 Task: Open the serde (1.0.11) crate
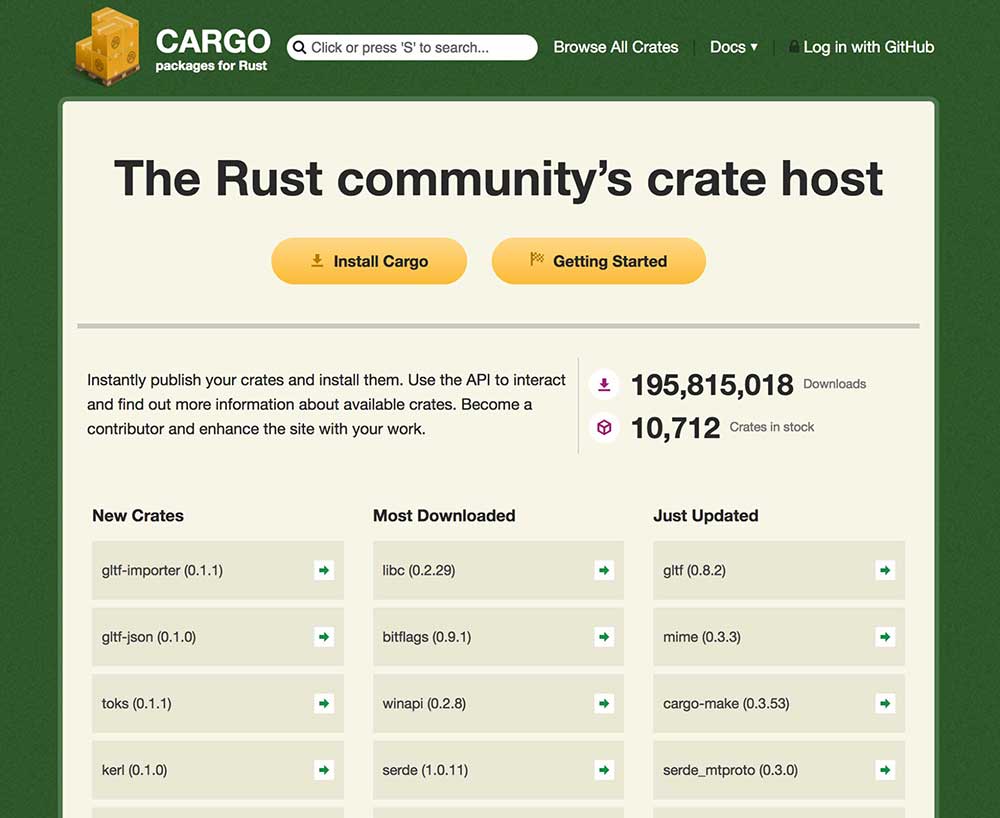click(x=498, y=770)
